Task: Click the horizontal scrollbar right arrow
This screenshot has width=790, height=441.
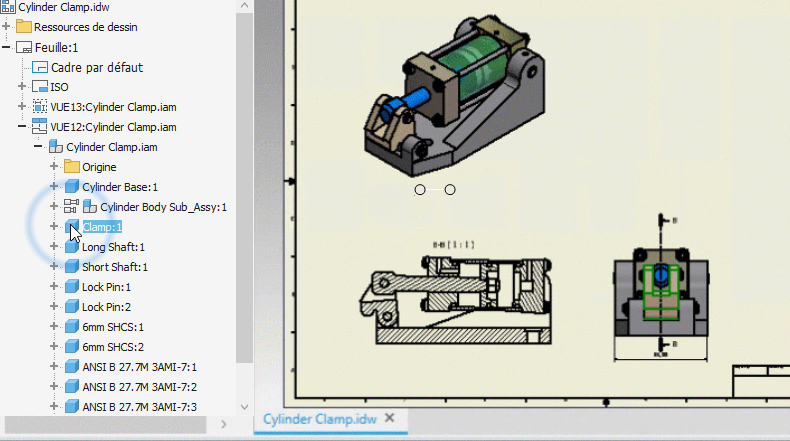Action: pos(224,425)
